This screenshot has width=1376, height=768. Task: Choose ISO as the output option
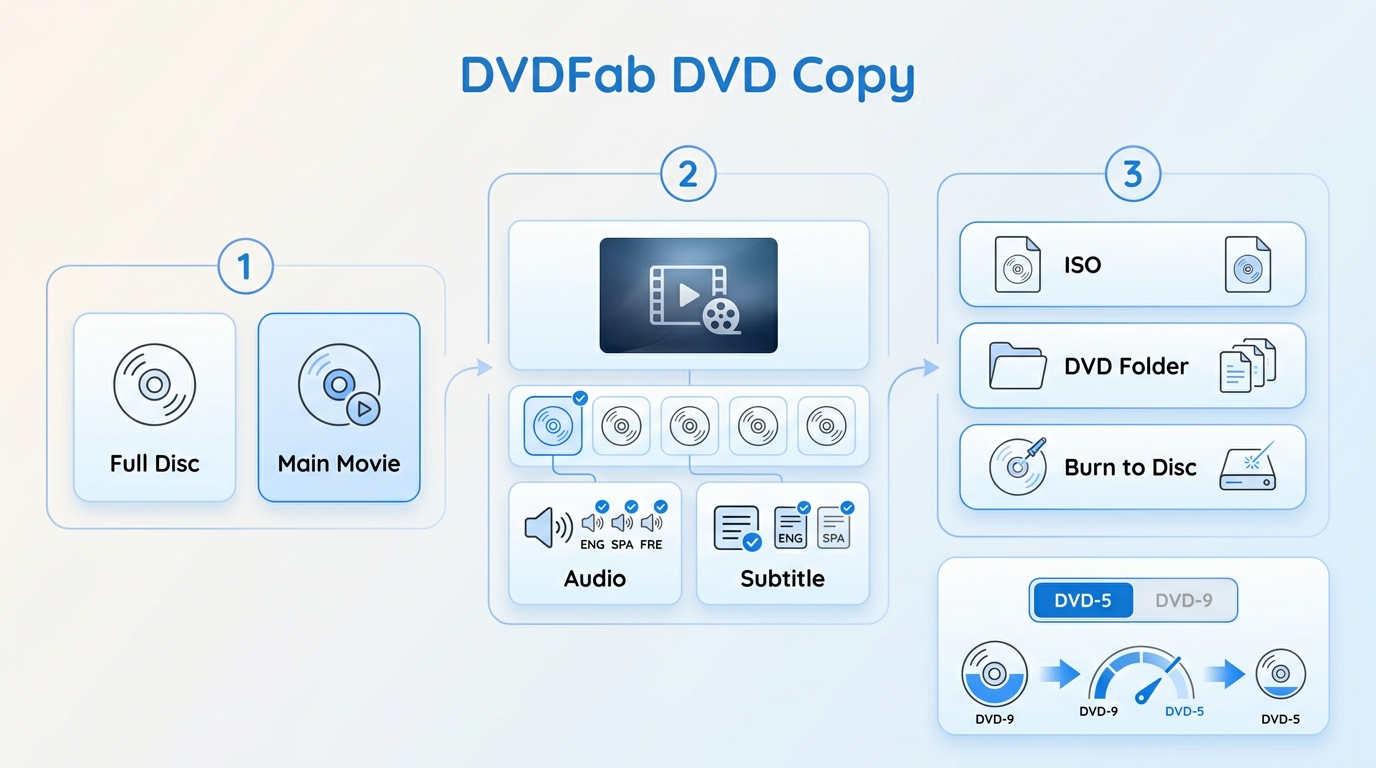(1132, 265)
